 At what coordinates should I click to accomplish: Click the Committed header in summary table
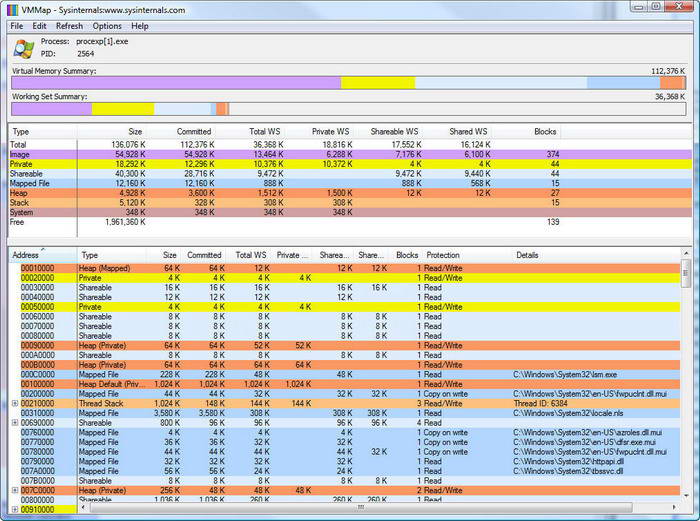(193, 131)
